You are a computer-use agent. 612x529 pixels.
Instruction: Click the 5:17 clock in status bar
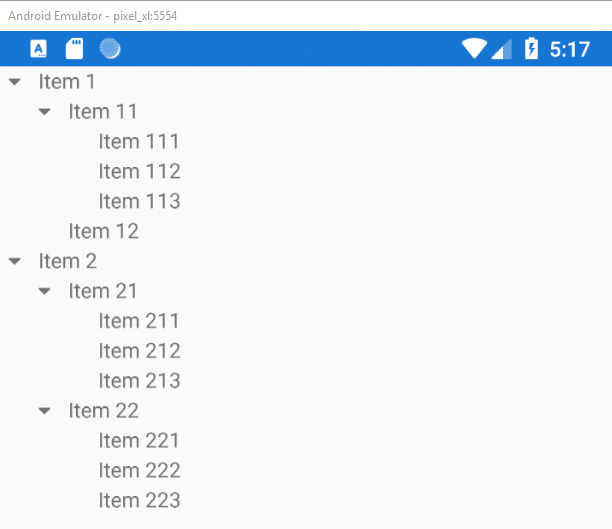[x=570, y=48]
